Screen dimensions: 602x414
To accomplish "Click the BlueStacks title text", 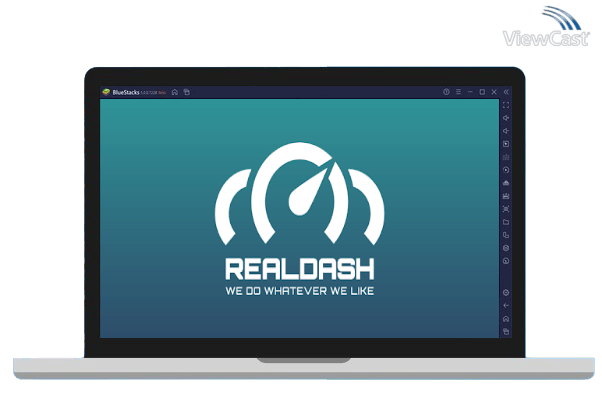I will tap(126, 93).
